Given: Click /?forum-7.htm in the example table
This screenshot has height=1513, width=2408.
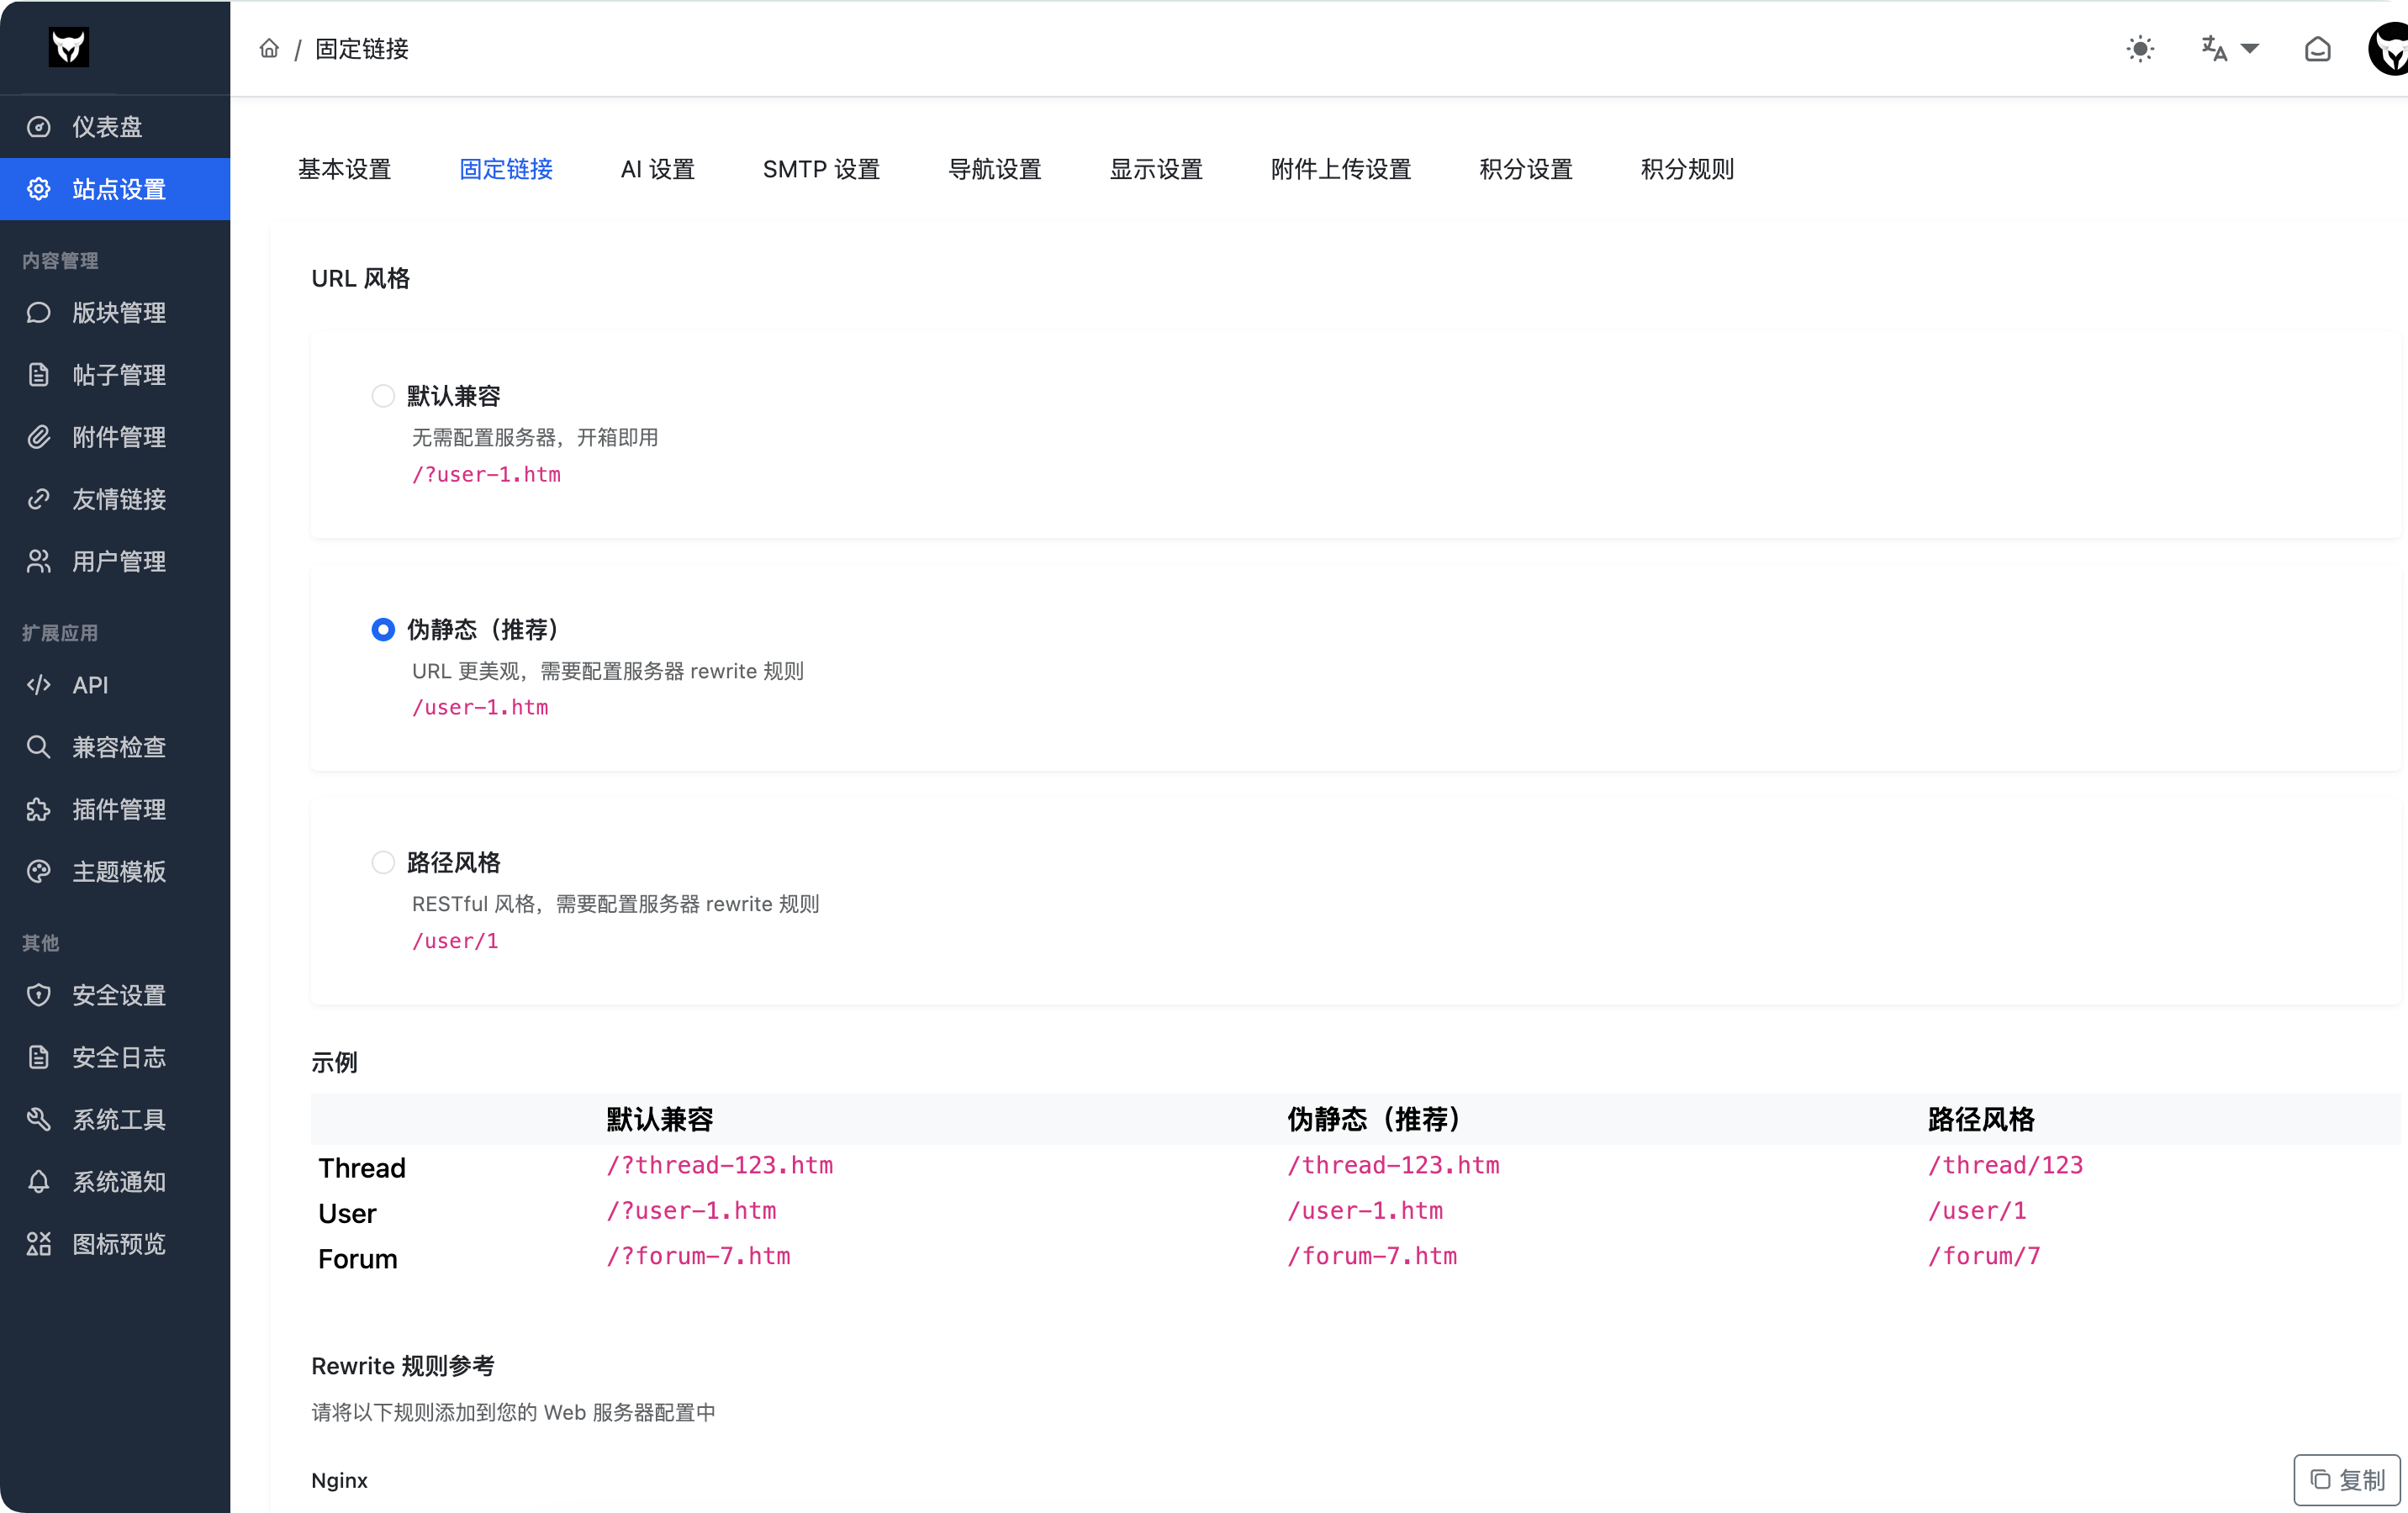Looking at the screenshot, I should (698, 1256).
